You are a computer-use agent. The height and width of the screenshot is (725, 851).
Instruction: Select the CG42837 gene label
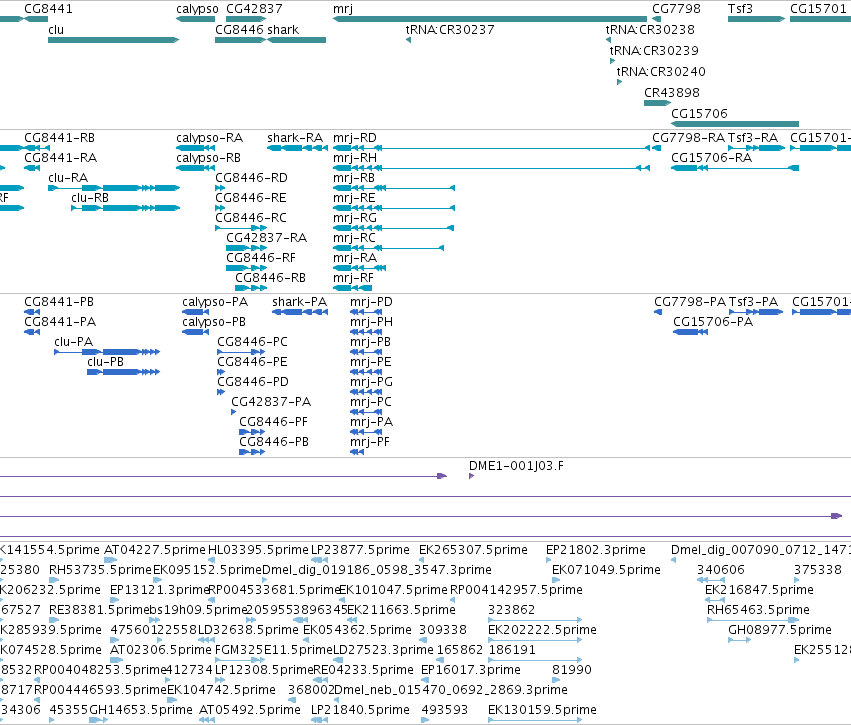(254, 9)
